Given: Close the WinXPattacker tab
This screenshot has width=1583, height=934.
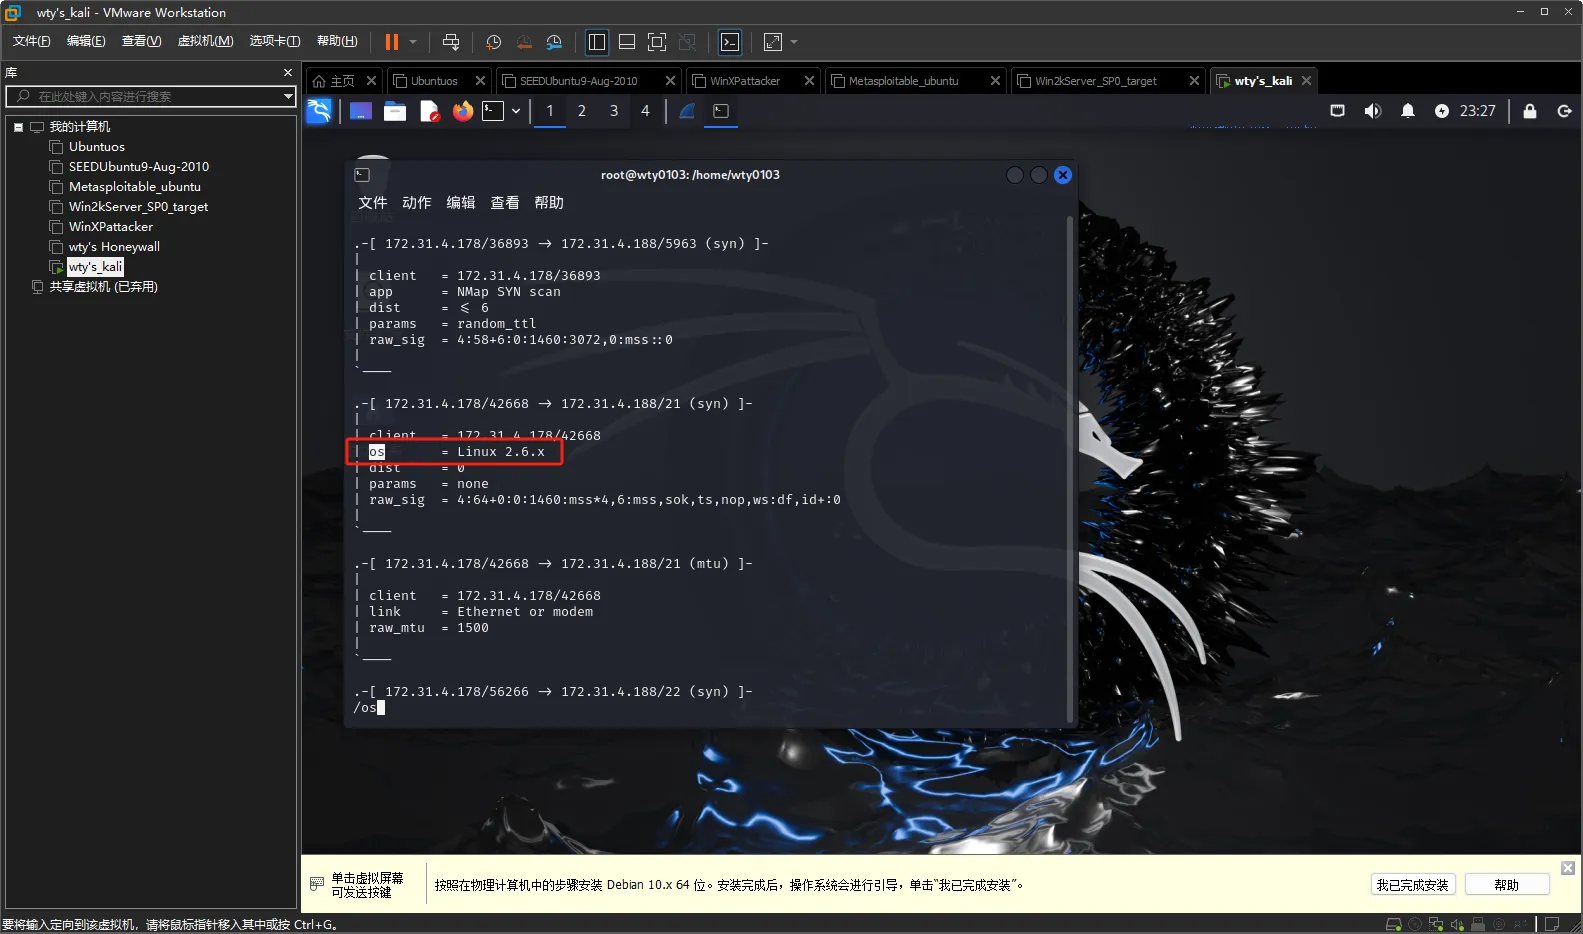Looking at the screenshot, I should (809, 81).
